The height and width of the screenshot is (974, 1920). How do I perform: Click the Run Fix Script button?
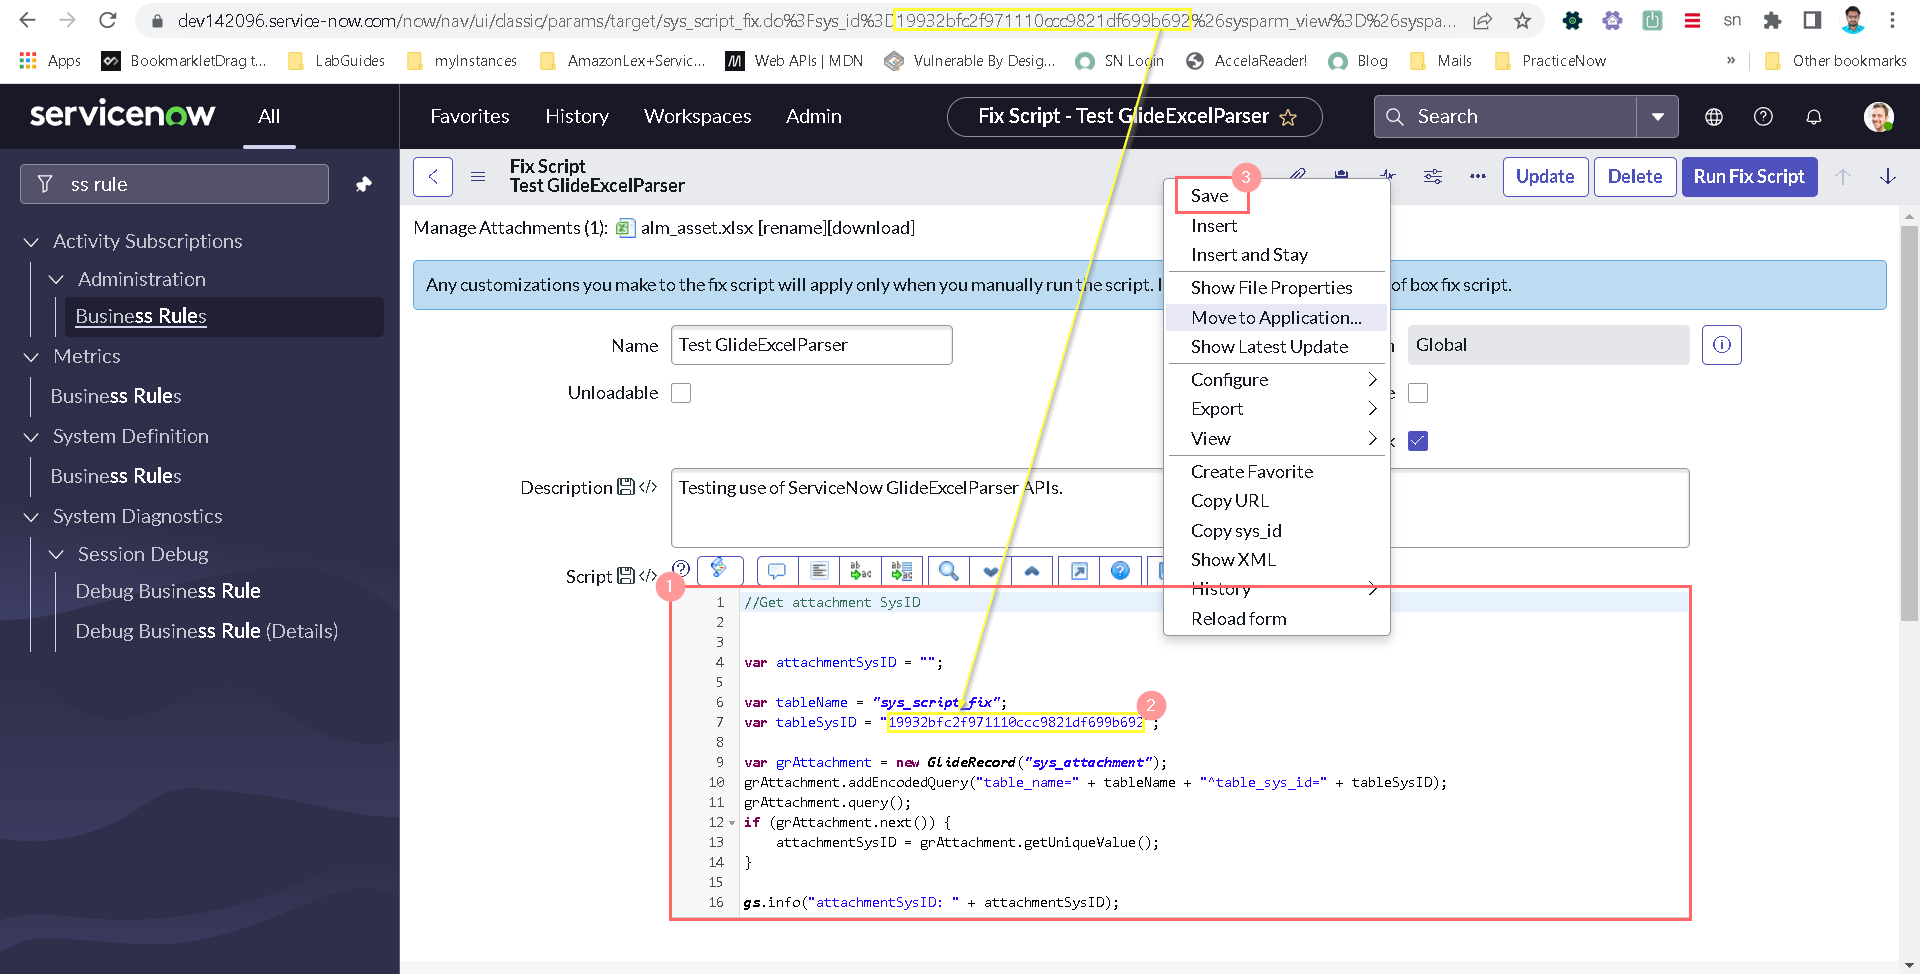[1749, 177]
